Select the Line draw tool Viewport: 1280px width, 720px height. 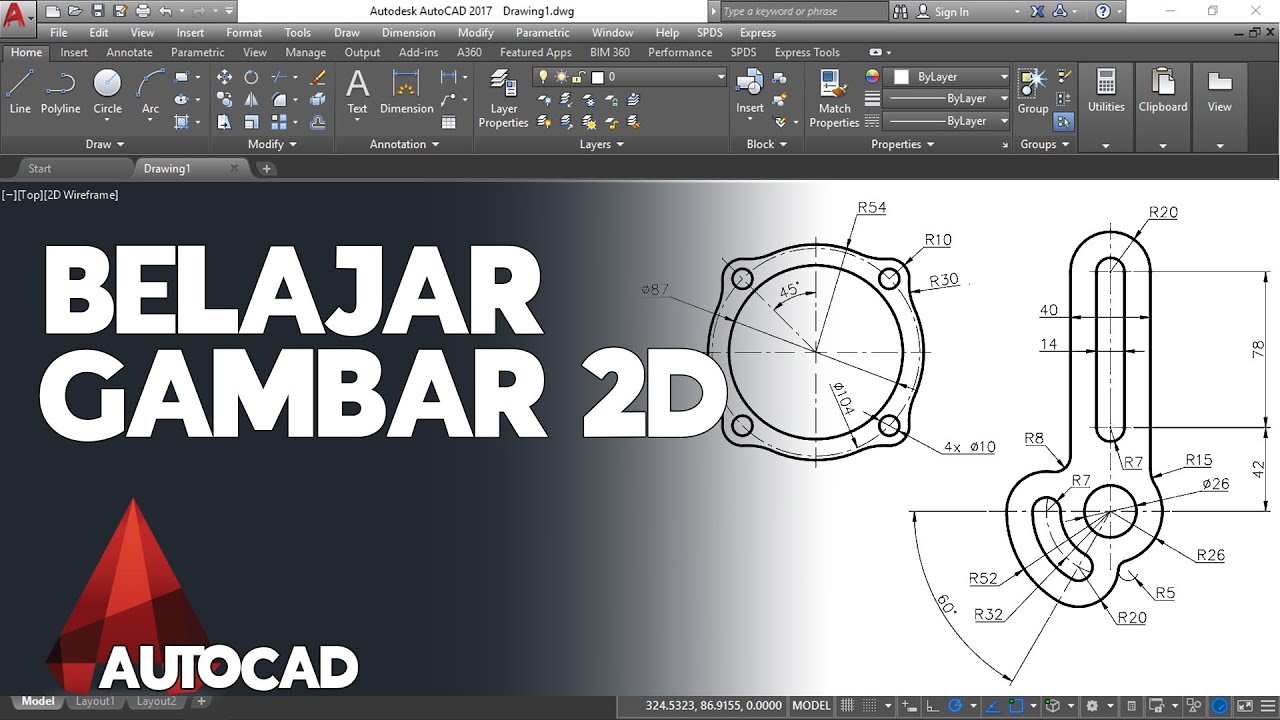[x=20, y=92]
